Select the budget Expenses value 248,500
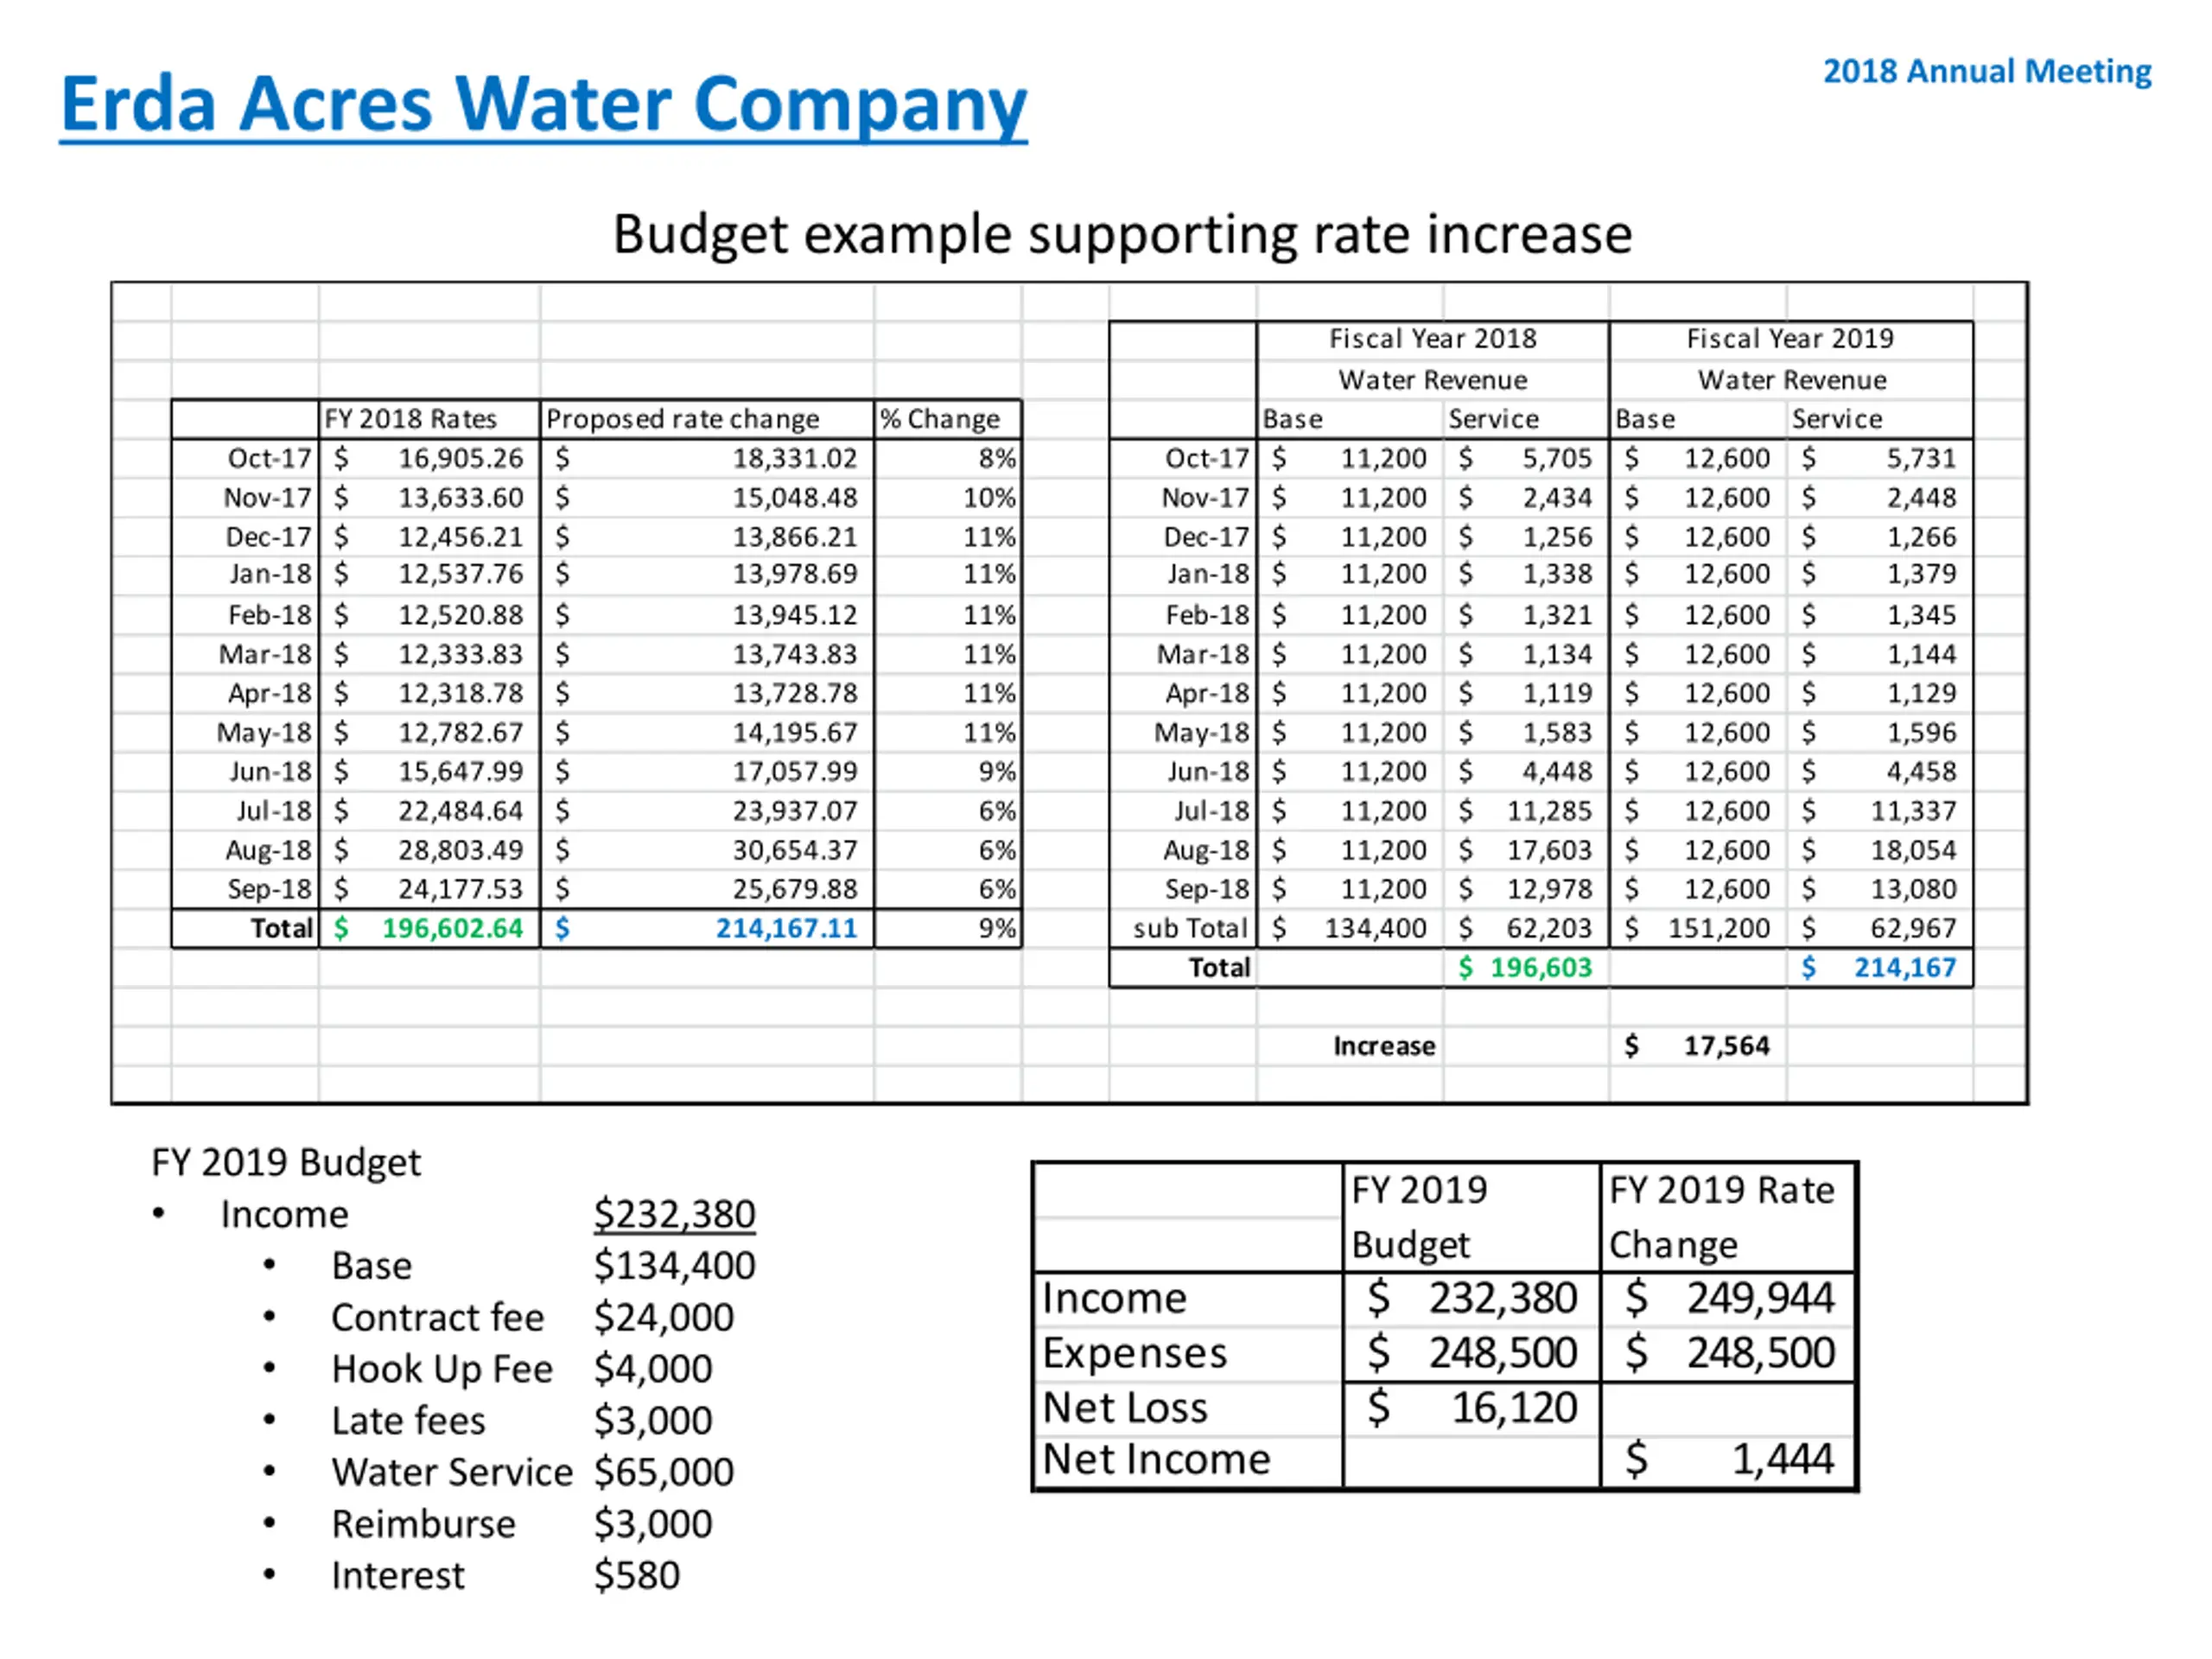The height and width of the screenshot is (1659, 2212). point(1502,1353)
